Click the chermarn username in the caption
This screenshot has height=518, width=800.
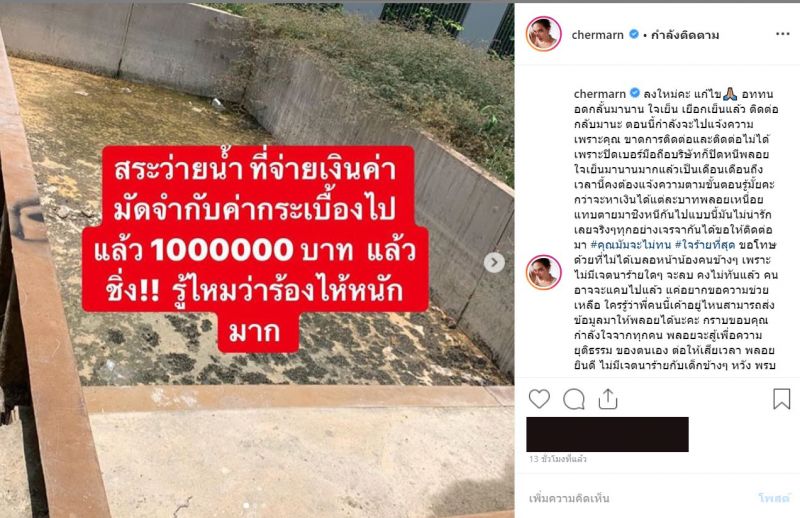pos(599,94)
